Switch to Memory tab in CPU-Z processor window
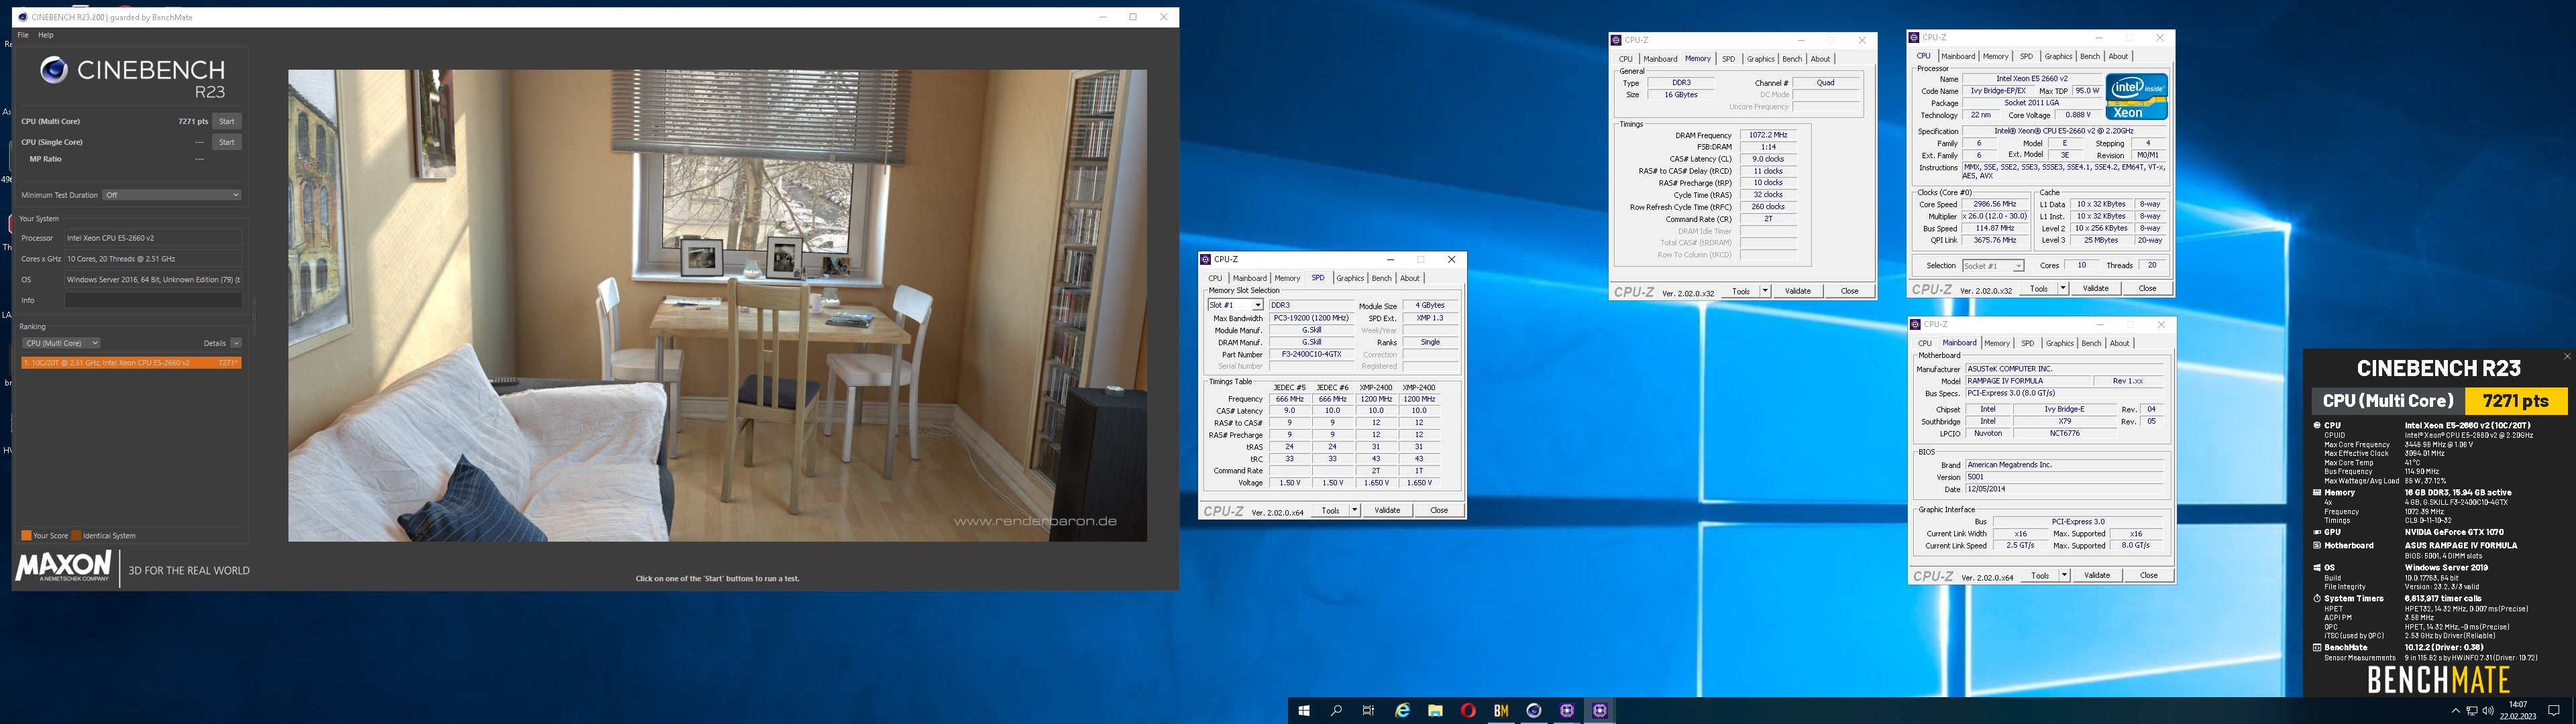 tap(1996, 56)
